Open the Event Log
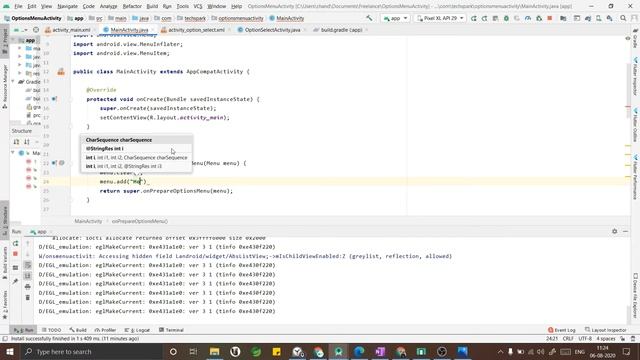Image resolution: width=640 pixels, height=360 pixels. pyautogui.click(x=562, y=330)
